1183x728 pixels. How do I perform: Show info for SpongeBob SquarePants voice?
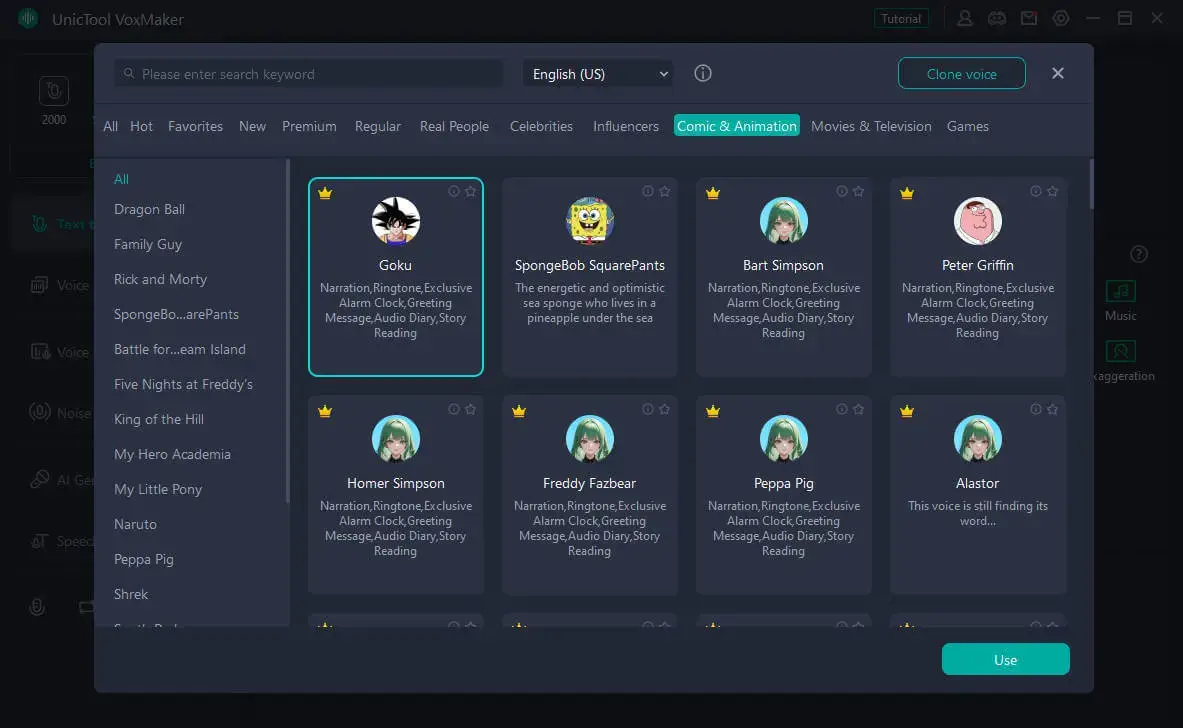[647, 192]
